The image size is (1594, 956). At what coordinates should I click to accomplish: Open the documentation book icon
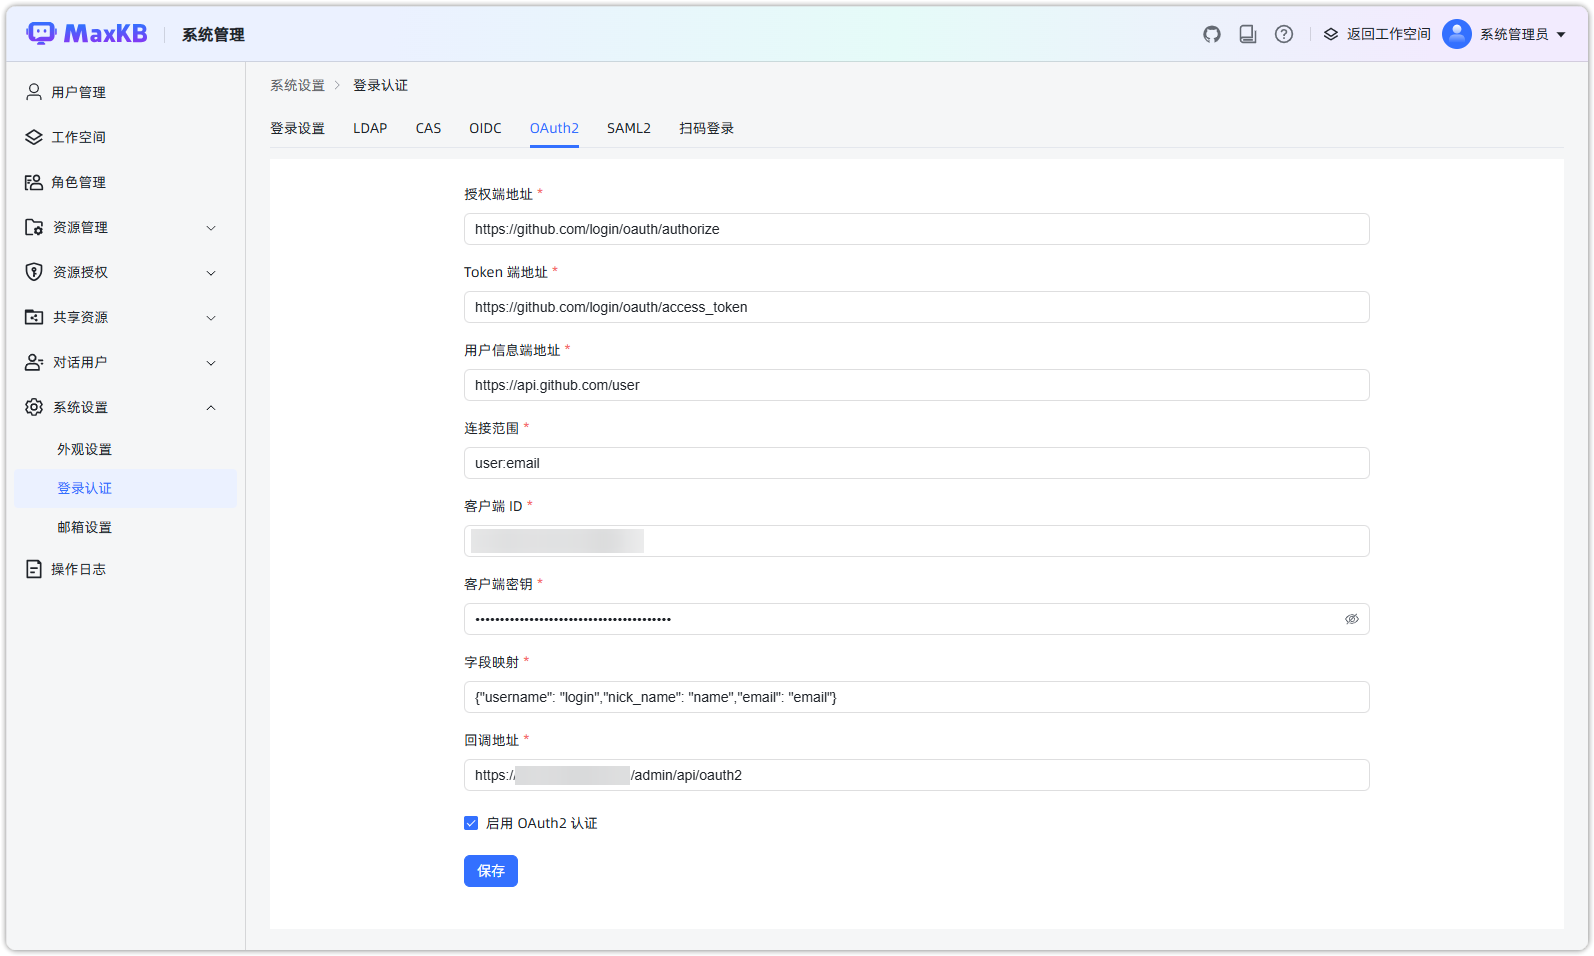[1247, 34]
